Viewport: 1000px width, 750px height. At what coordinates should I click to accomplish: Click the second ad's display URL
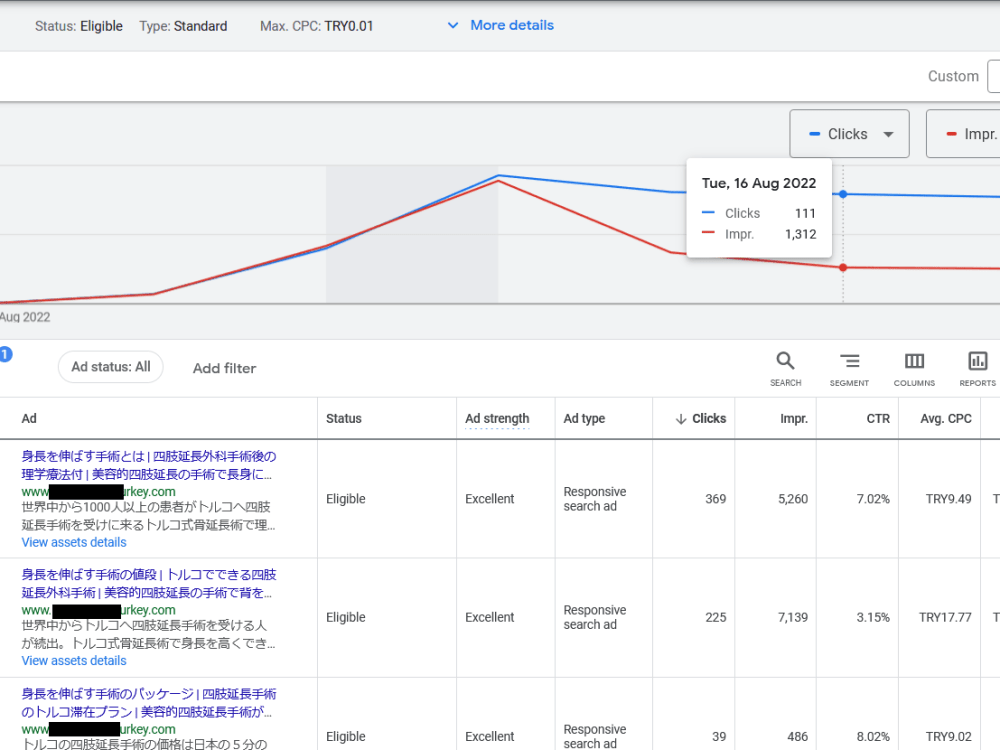point(98,610)
